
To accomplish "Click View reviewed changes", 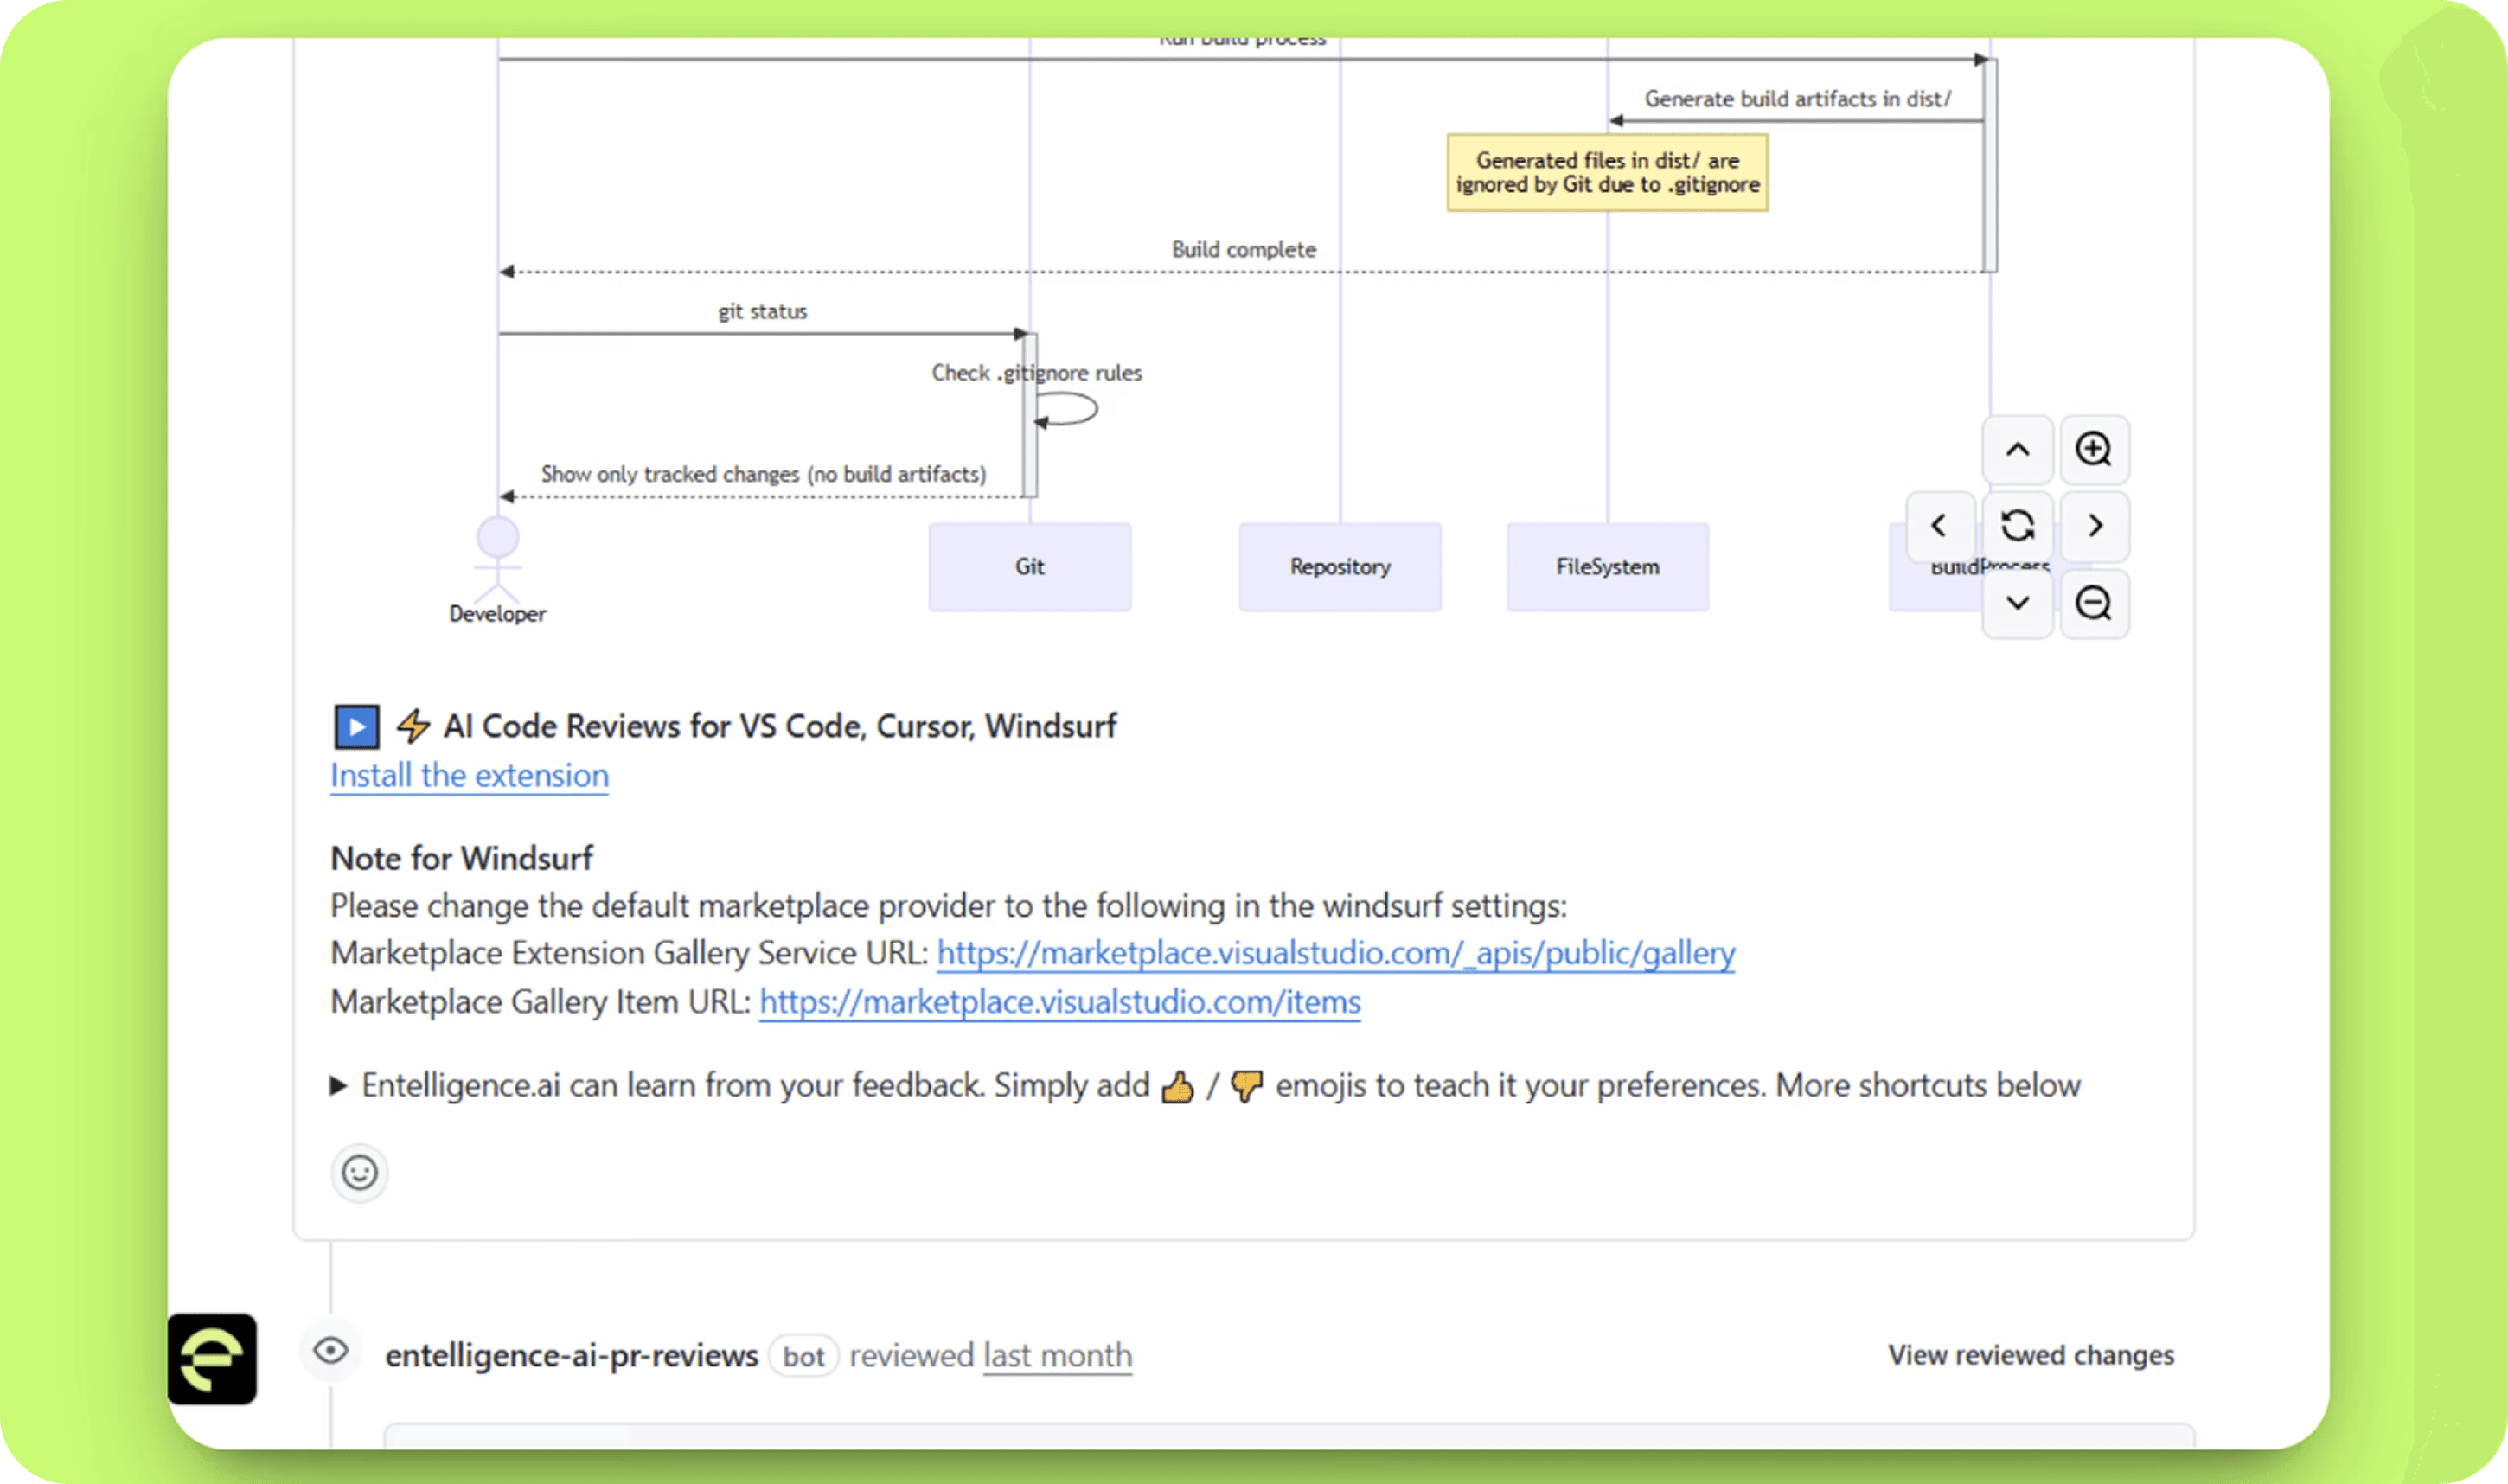I will pyautogui.click(x=2030, y=1355).
